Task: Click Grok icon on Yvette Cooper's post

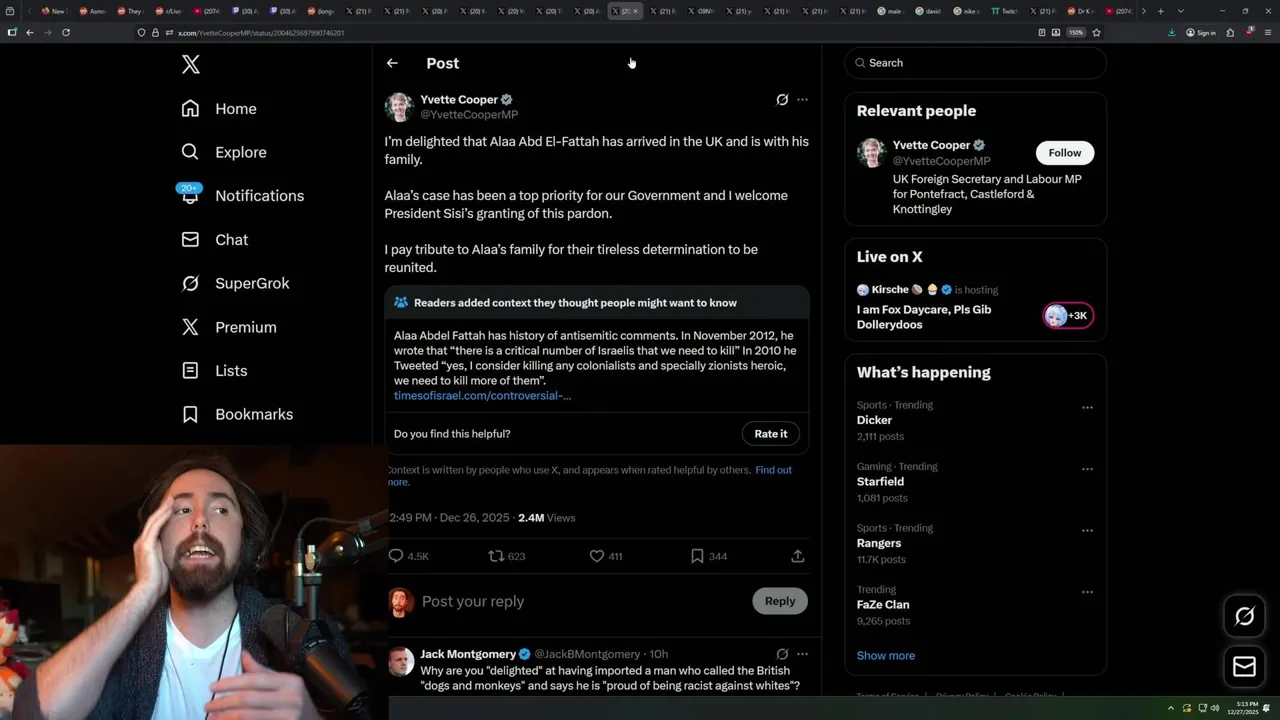Action: click(x=782, y=100)
